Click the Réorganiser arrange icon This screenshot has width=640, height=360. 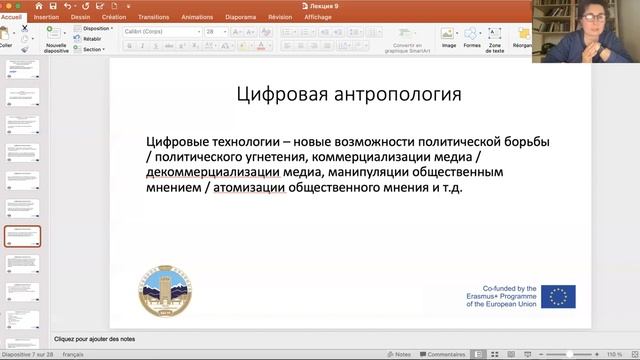(x=523, y=37)
